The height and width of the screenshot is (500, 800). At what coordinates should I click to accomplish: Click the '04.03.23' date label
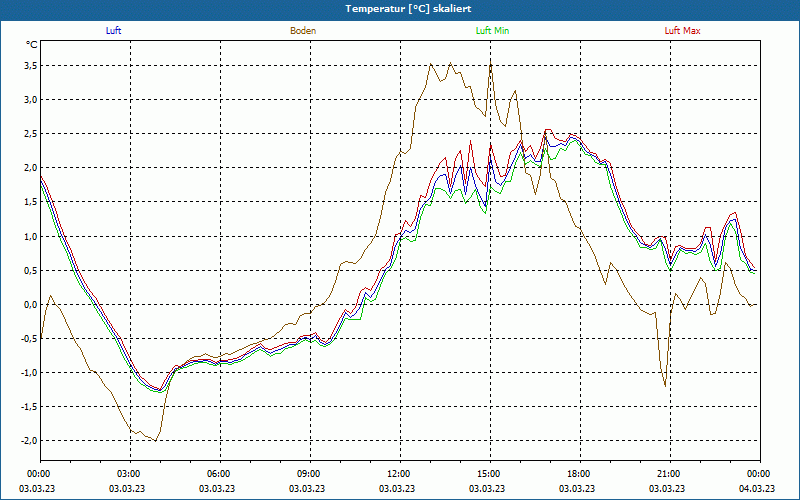click(x=757, y=488)
